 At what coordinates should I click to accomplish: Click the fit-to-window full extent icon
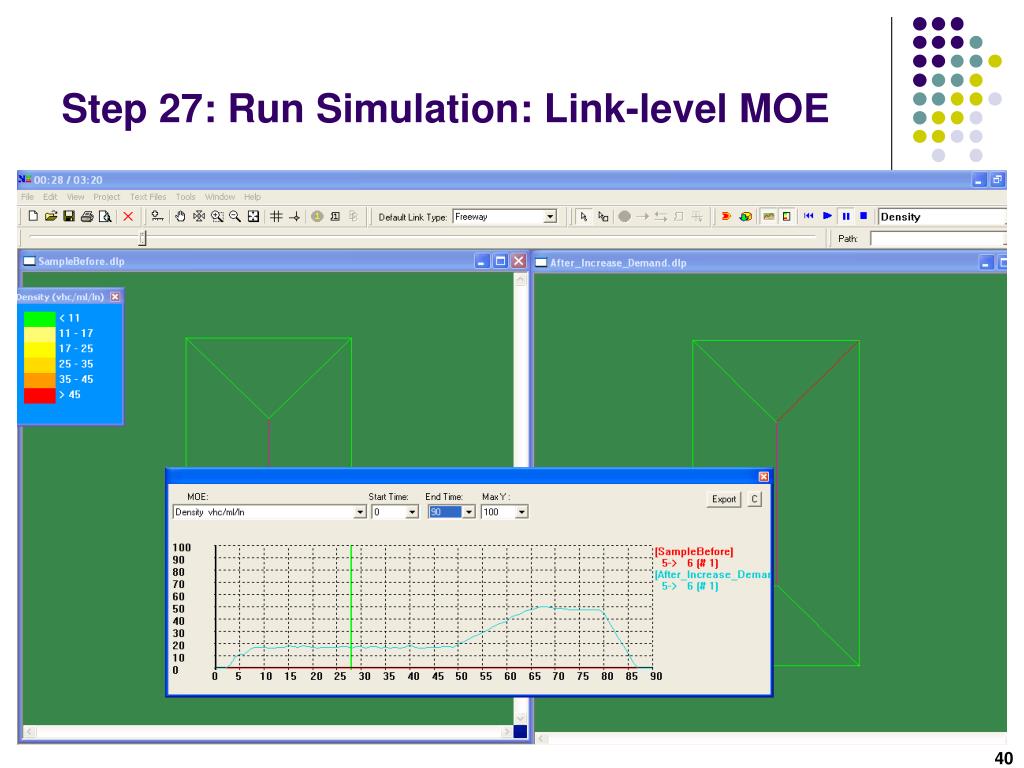pos(253,216)
